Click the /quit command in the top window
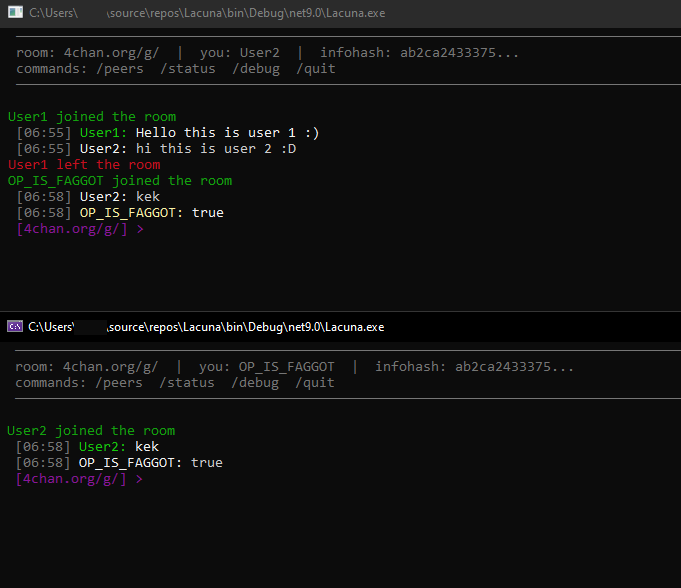 click(x=316, y=69)
